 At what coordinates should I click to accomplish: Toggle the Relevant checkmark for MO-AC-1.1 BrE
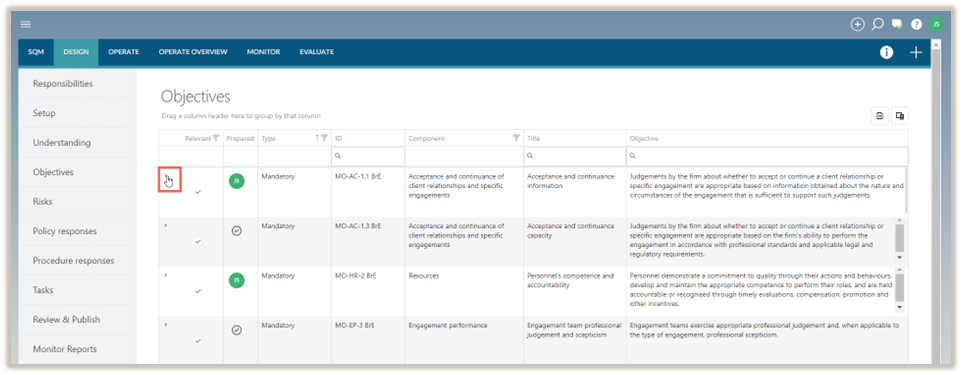click(198, 191)
